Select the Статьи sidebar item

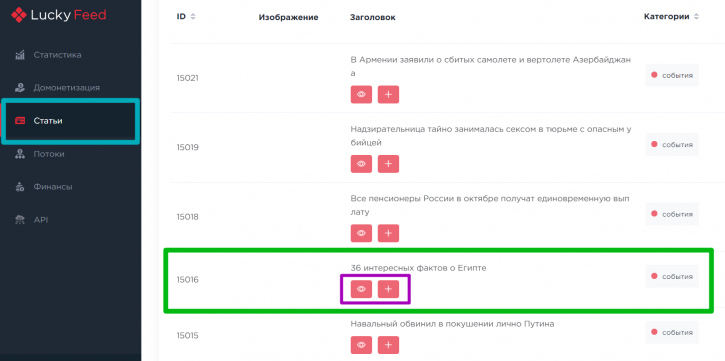pyautogui.click(x=69, y=121)
